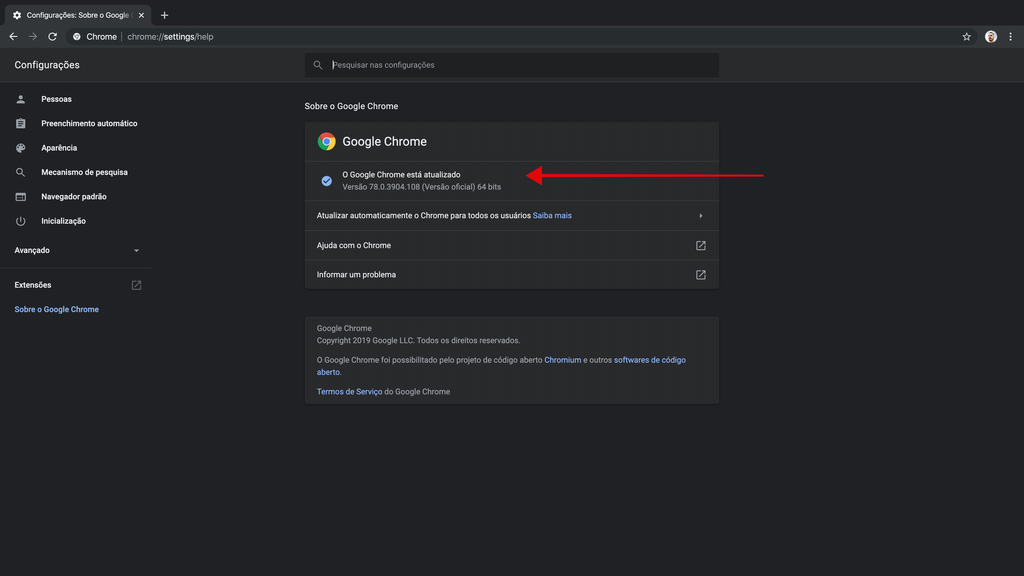This screenshot has height=576, width=1024.
Task: Click the 'Configurações' page title
Action: [47, 65]
